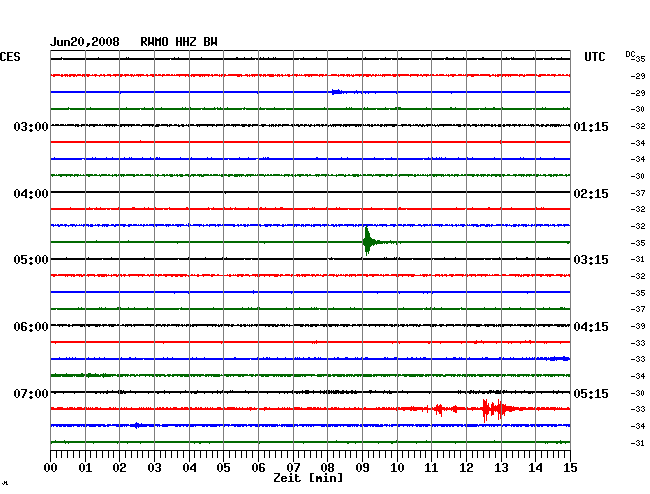
Task: Click the DC header label
Action: point(630,54)
